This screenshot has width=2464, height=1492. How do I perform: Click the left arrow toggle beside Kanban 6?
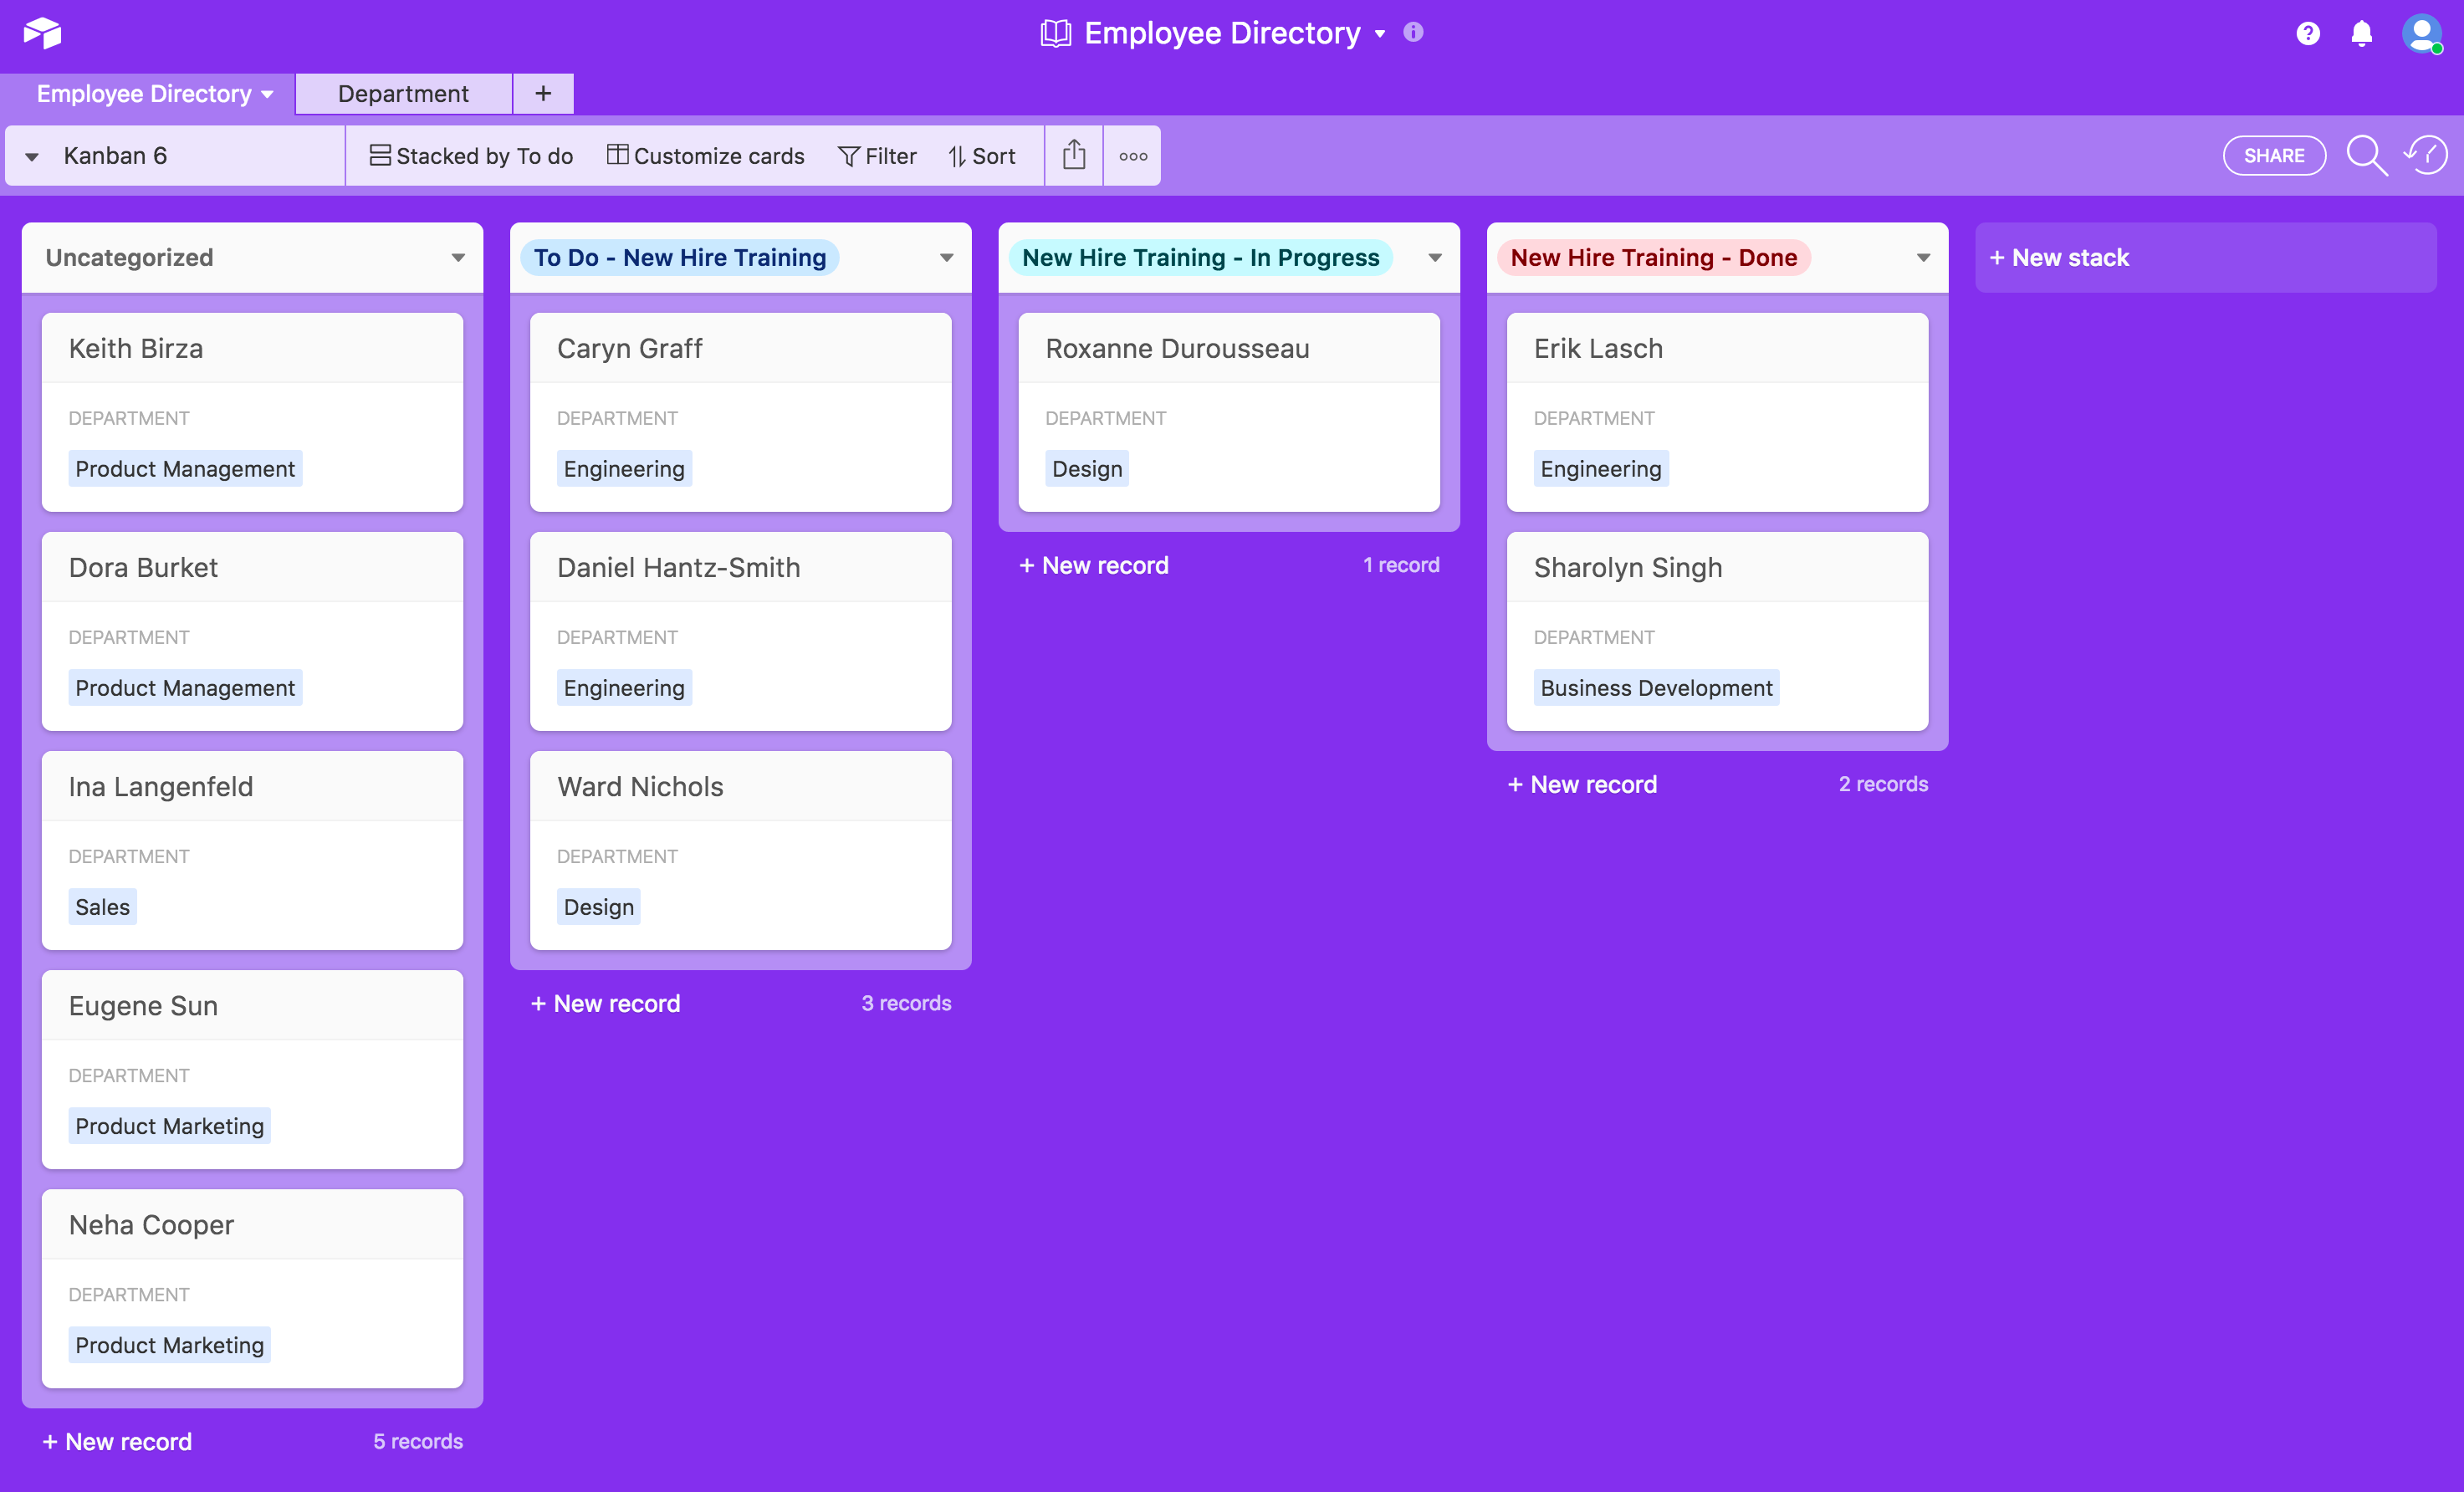click(x=32, y=156)
